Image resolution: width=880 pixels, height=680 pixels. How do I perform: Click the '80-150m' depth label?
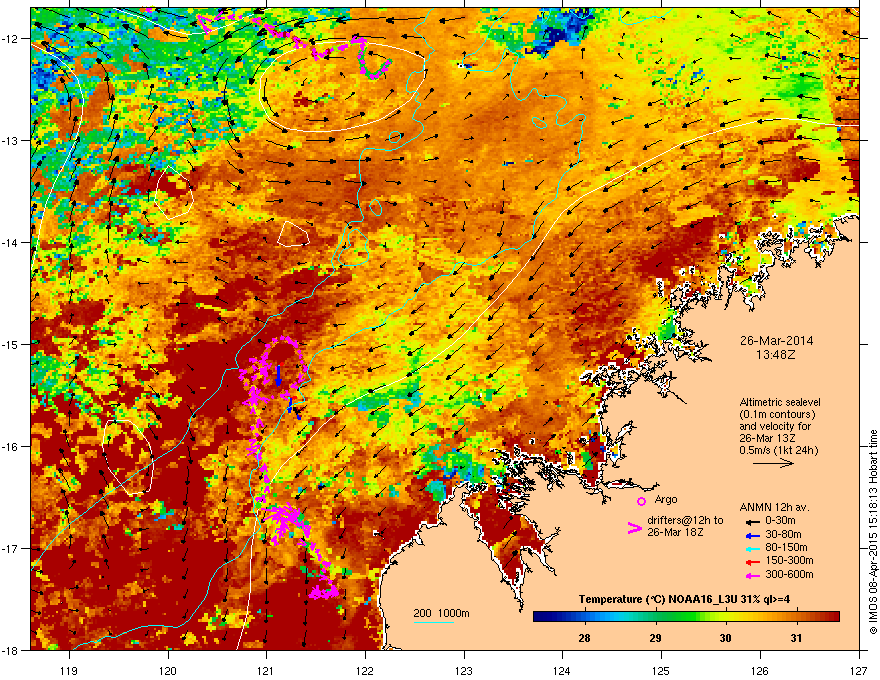click(786, 547)
